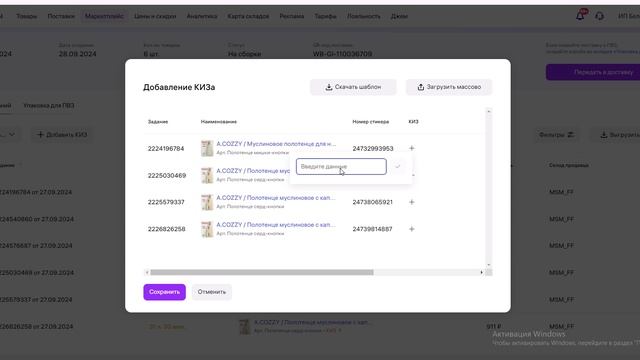Click the Передать в доставку button

click(594, 72)
